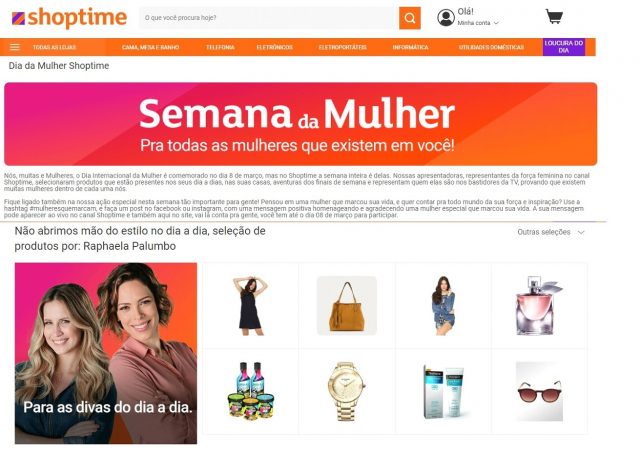
Task: Open Todas as Lojas menu
Action: click(54, 47)
